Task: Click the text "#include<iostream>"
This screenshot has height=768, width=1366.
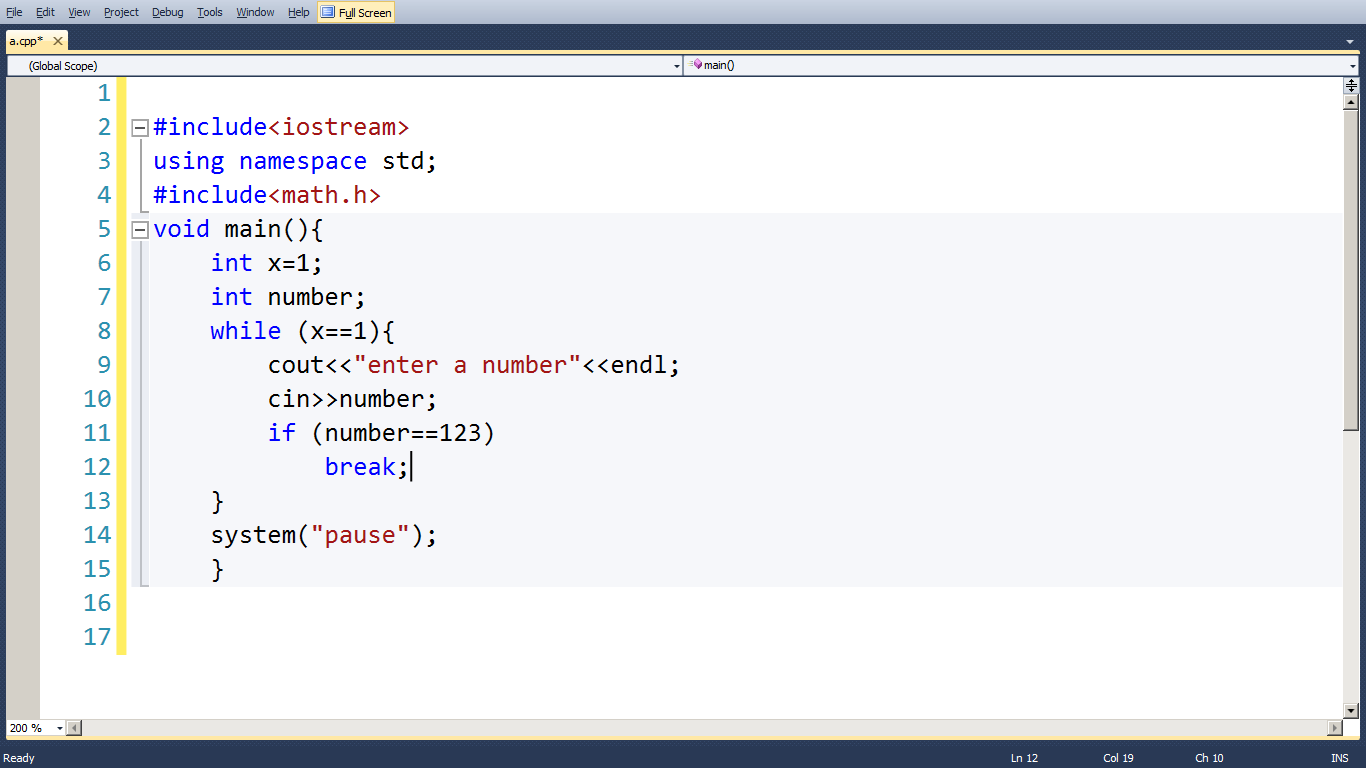Action: (281, 128)
